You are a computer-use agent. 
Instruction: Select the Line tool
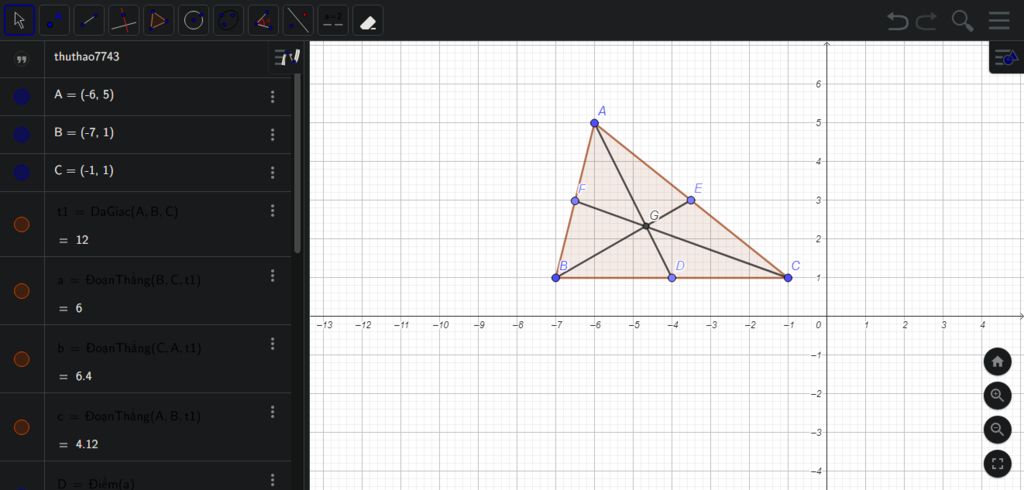tap(89, 20)
